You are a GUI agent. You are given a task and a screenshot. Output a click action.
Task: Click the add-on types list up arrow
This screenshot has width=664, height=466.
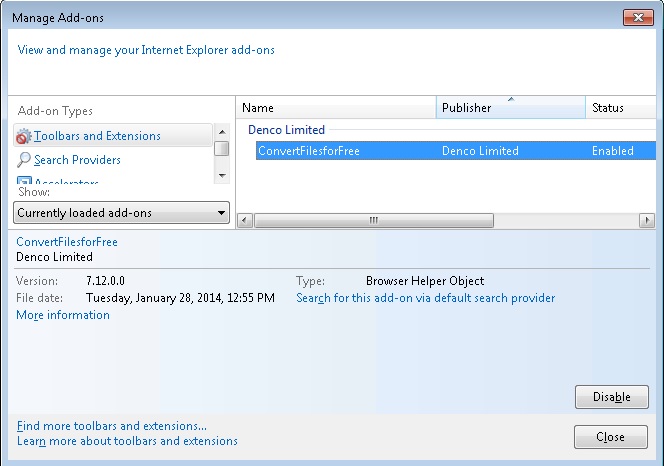click(222, 132)
